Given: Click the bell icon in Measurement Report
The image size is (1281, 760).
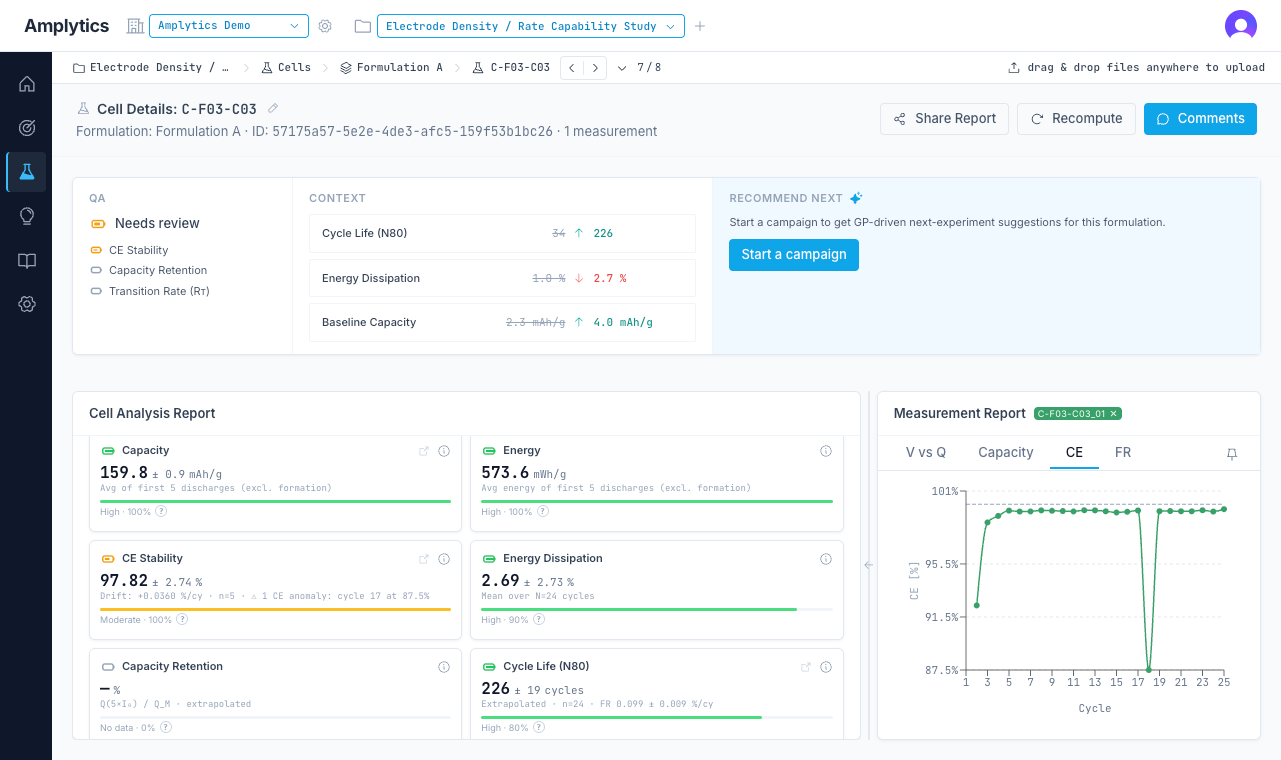Looking at the screenshot, I should coord(1232,454).
